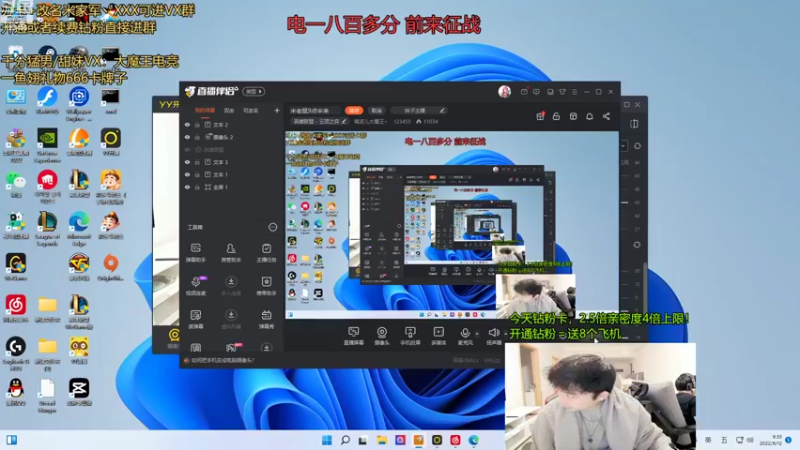Image resolution: width=800 pixels, height=450 pixels.
Task: Click the unlock padlock icon in toolbar
Action: (x=556, y=116)
